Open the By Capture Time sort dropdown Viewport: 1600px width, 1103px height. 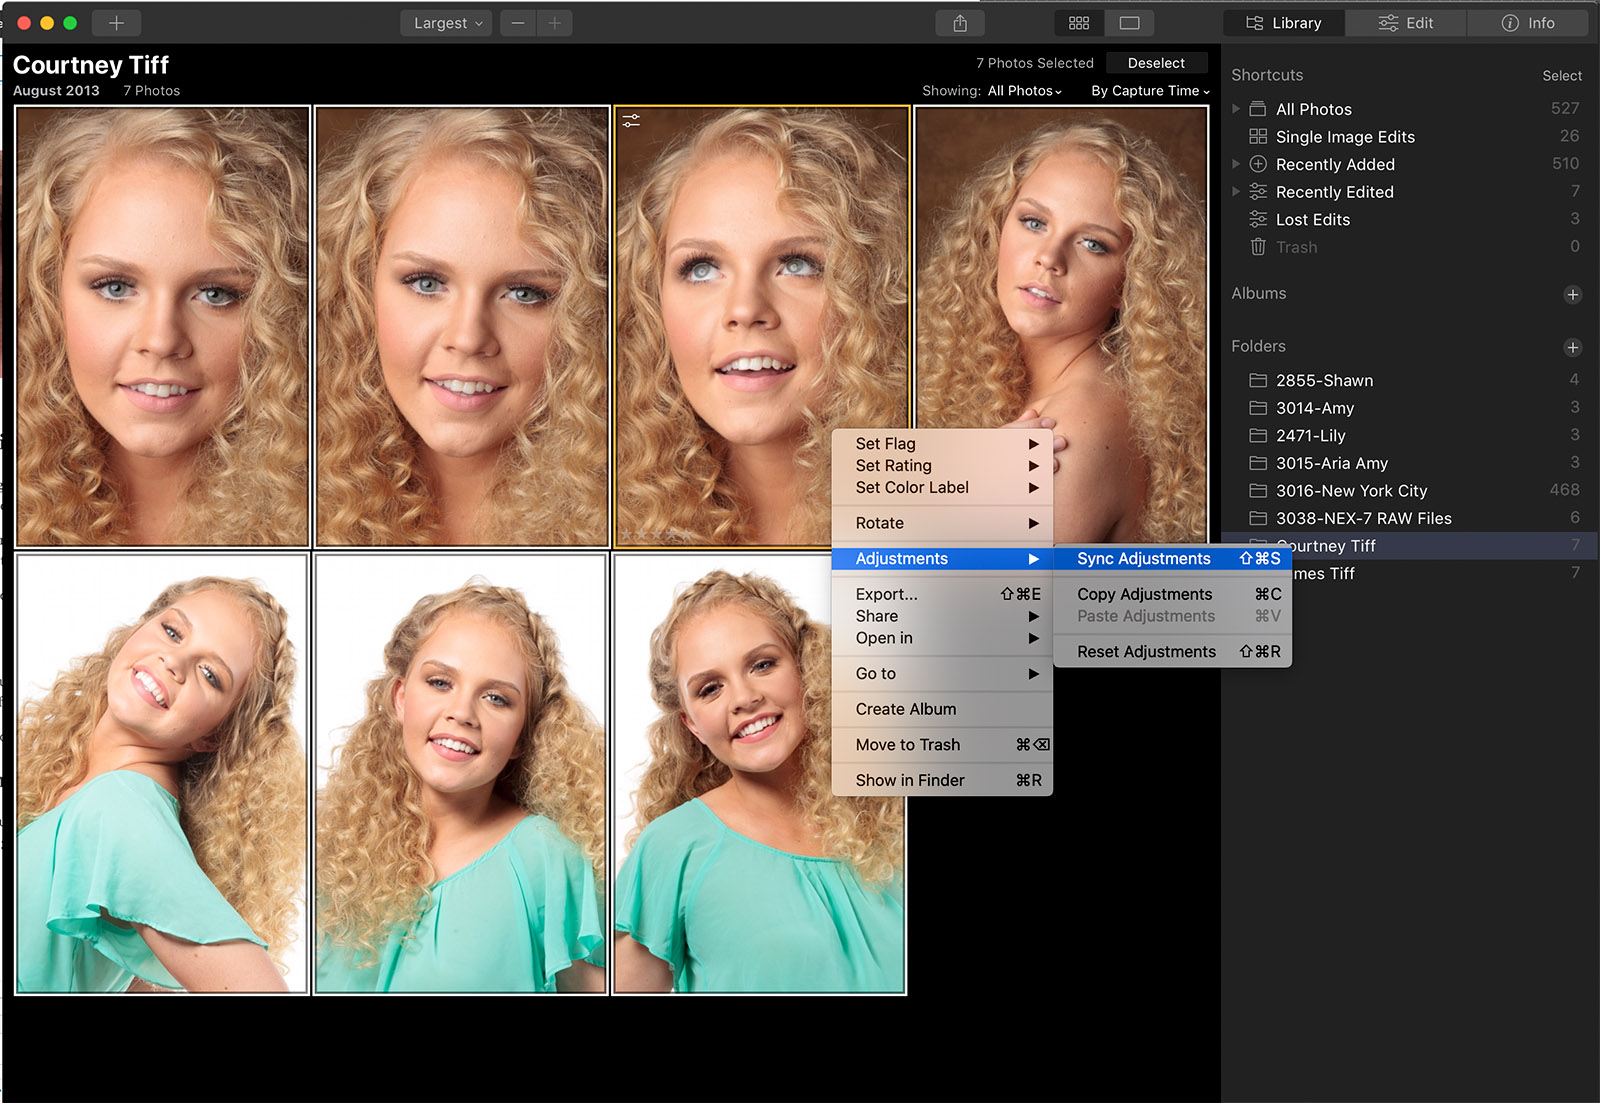pyautogui.click(x=1149, y=91)
